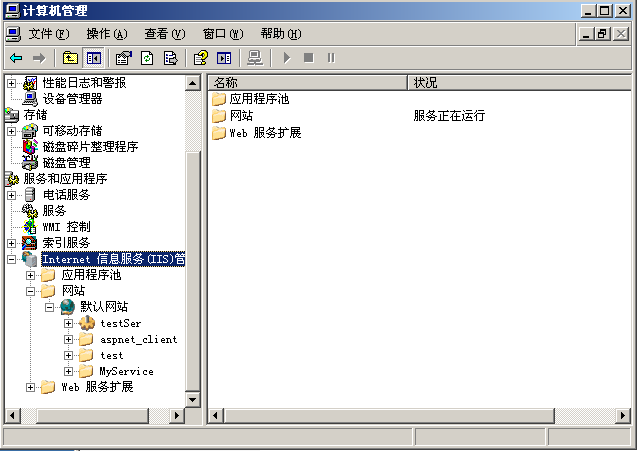The height and width of the screenshot is (451, 637).
Task: Expand the testSer node
Action: pyautogui.click(x=68, y=323)
